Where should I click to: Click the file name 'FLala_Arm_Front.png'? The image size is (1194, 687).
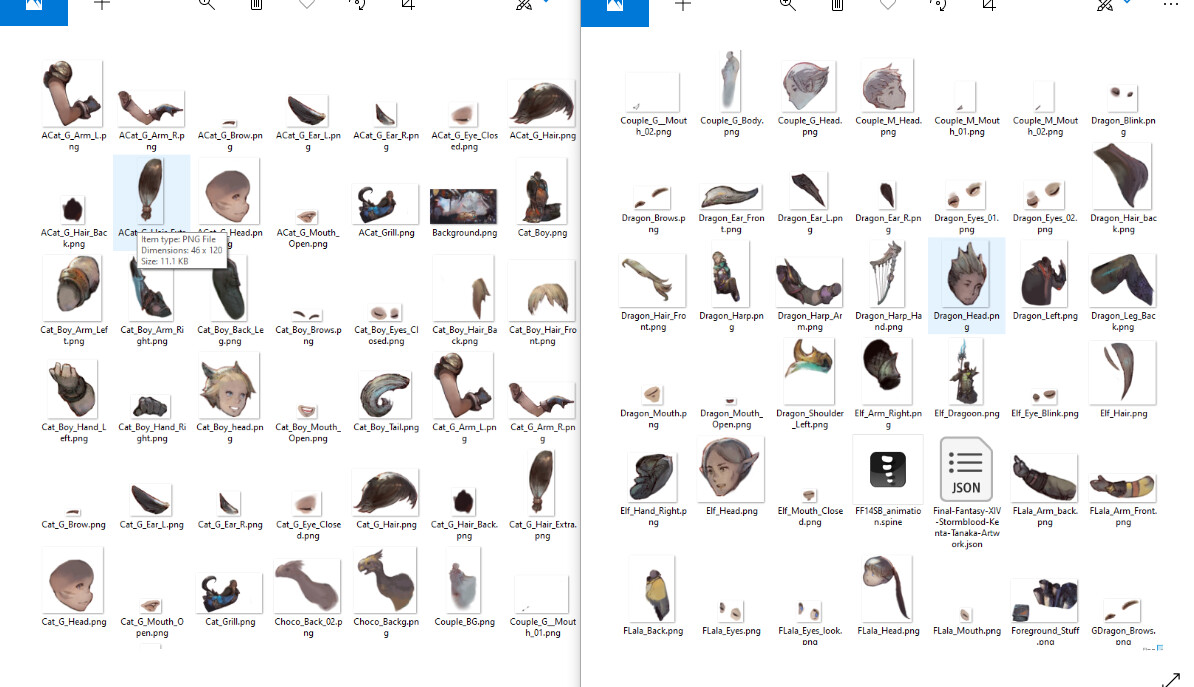coord(1122,516)
